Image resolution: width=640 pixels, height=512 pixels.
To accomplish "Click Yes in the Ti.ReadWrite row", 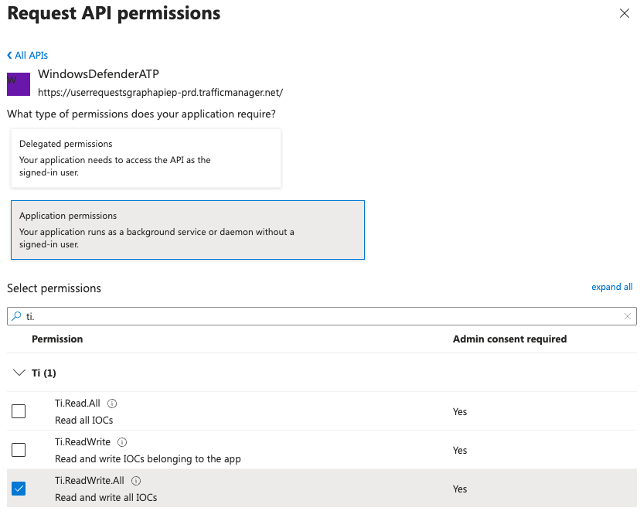I will coord(460,450).
